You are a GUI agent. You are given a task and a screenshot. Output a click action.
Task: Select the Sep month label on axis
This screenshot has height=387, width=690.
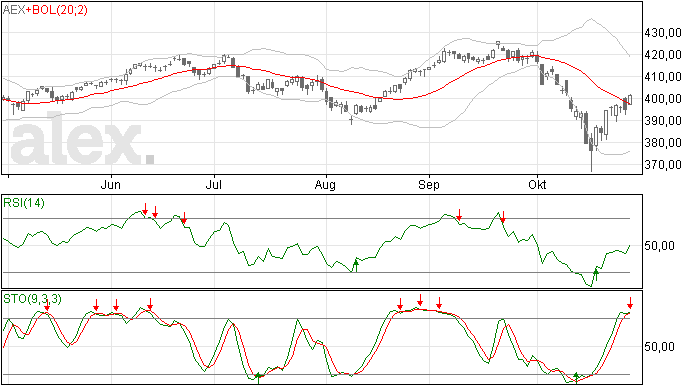(x=429, y=185)
